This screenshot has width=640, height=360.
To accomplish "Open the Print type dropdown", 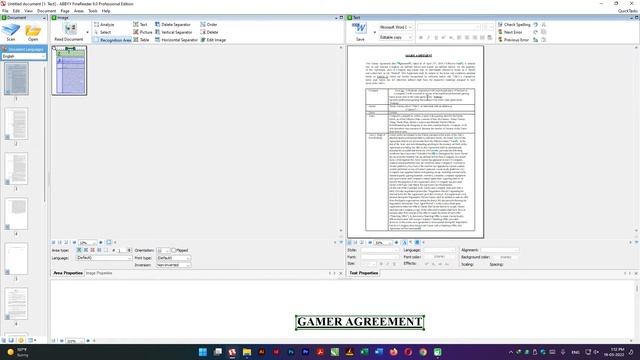I will pos(173,258).
